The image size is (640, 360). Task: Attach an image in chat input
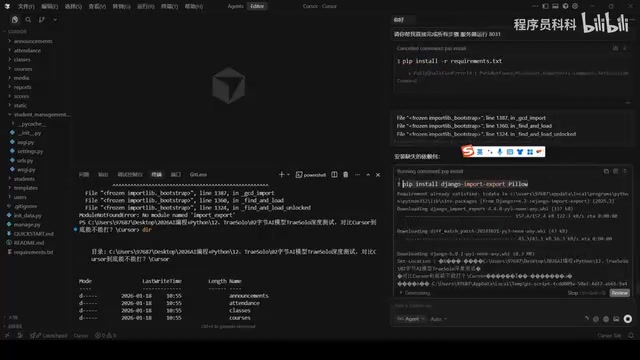click(616, 319)
